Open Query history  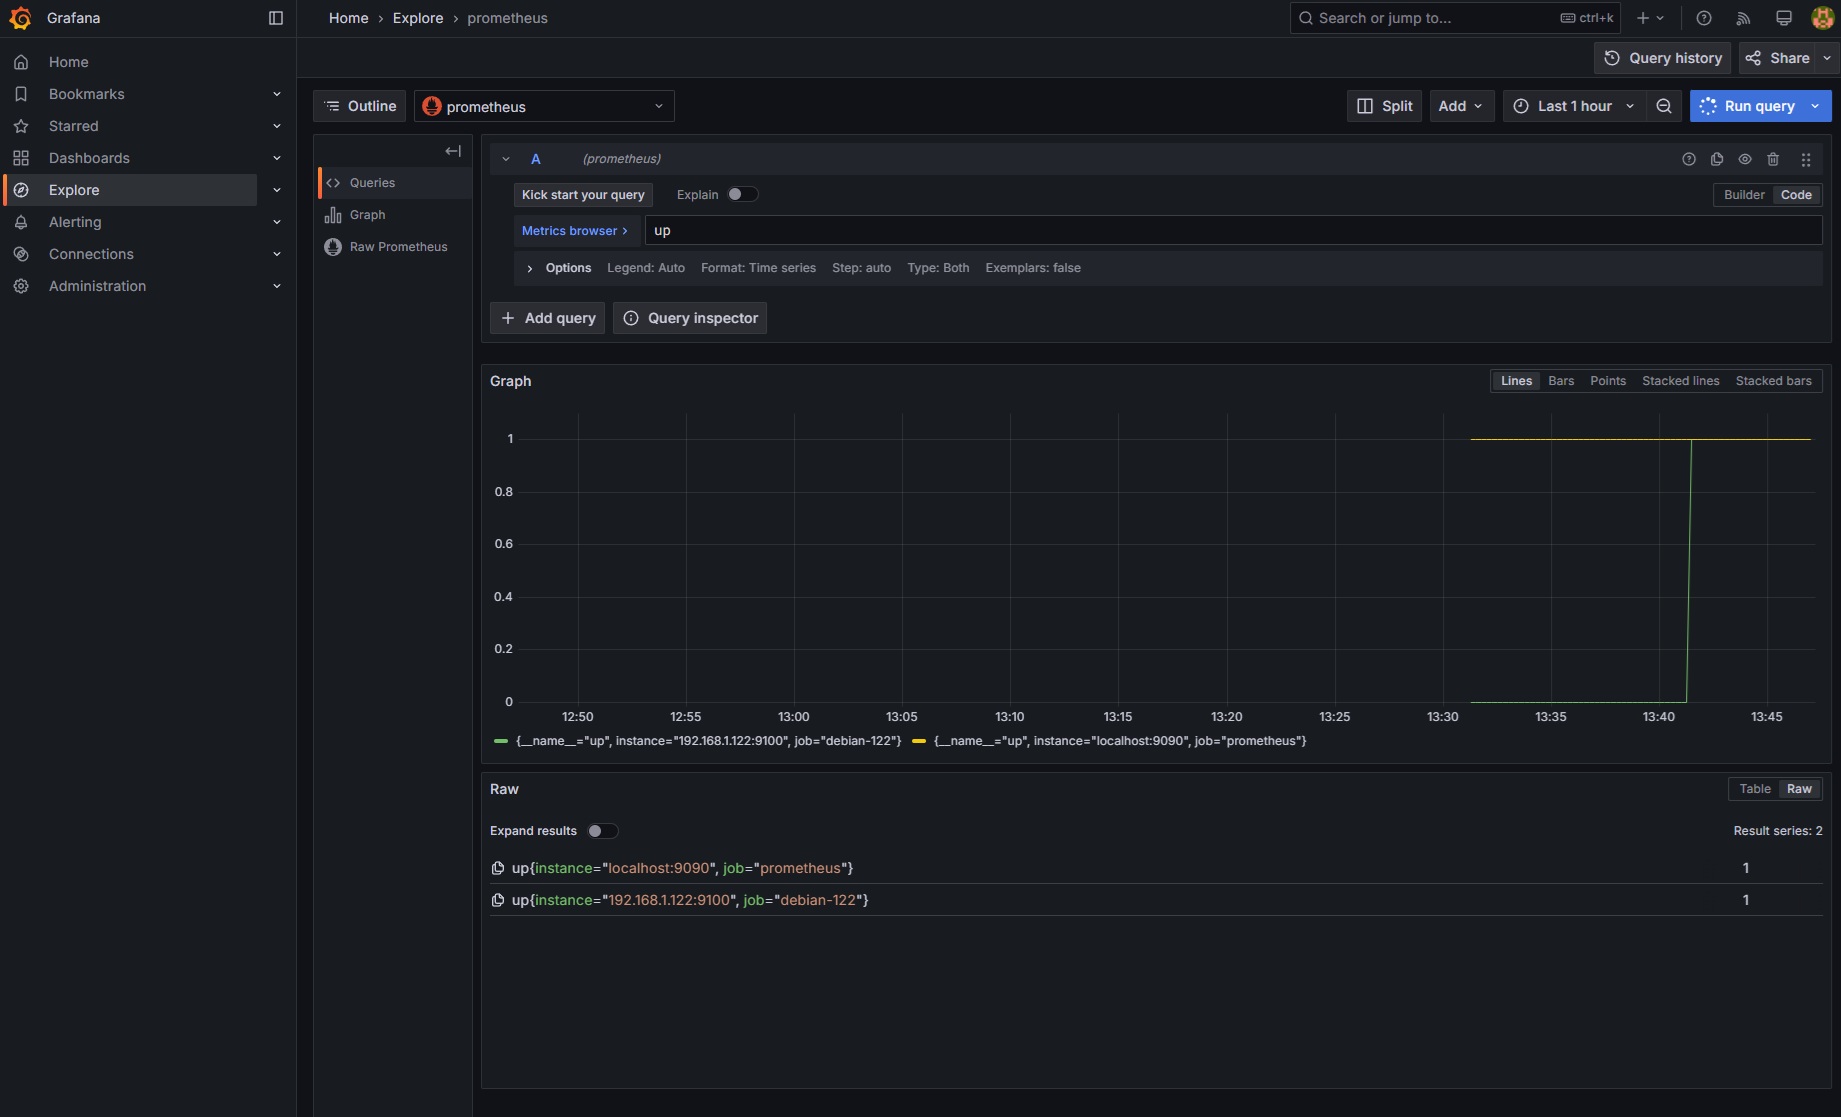[x=1663, y=58]
